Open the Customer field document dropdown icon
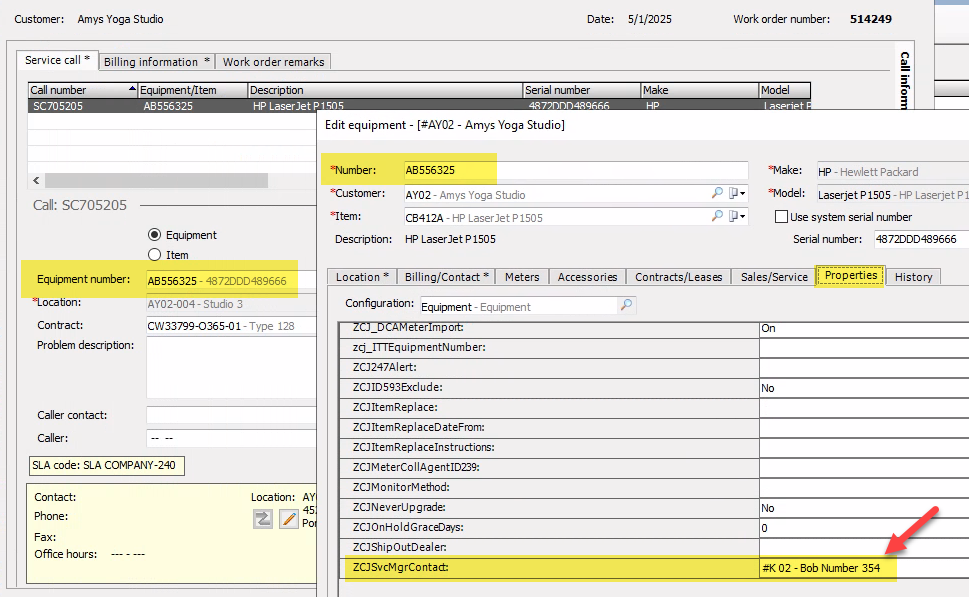Viewport: 969px width, 597px height. click(737, 193)
